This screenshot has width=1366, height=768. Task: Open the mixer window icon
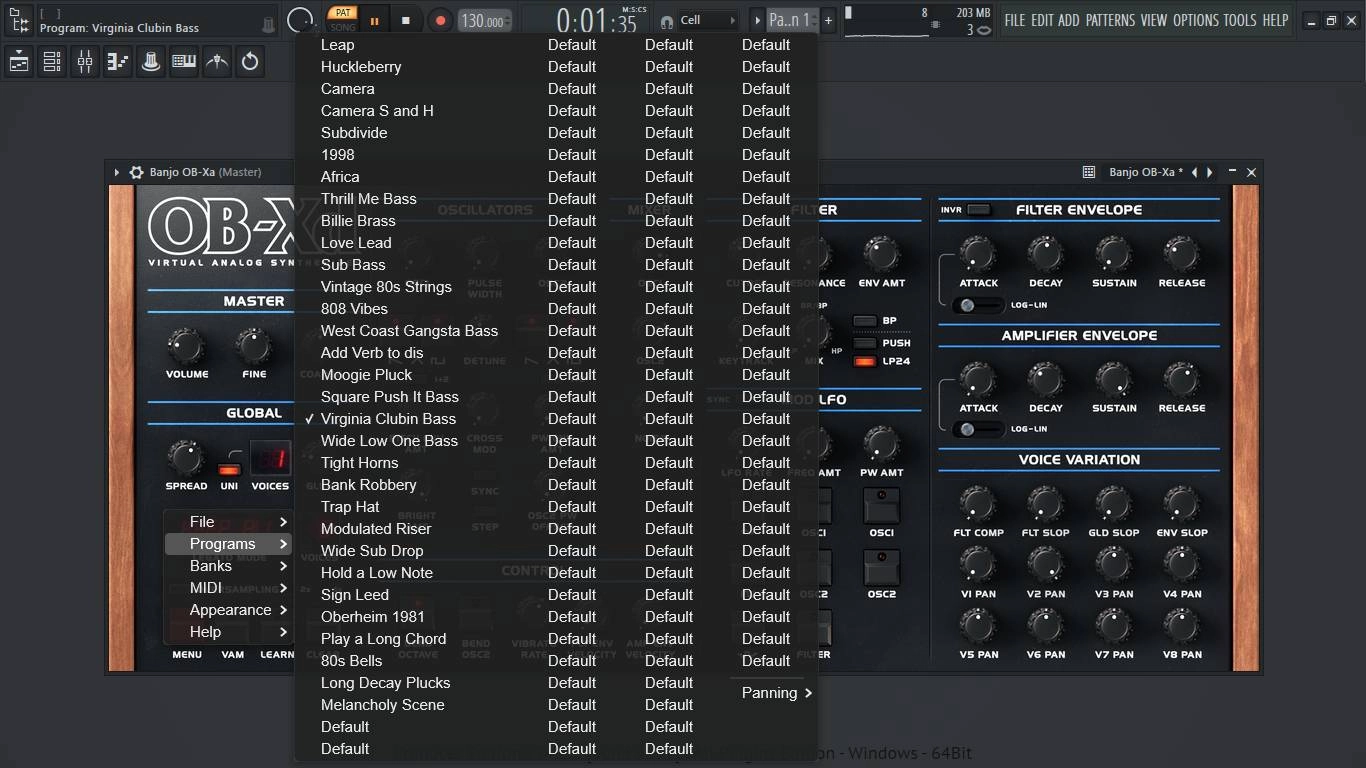(85, 62)
